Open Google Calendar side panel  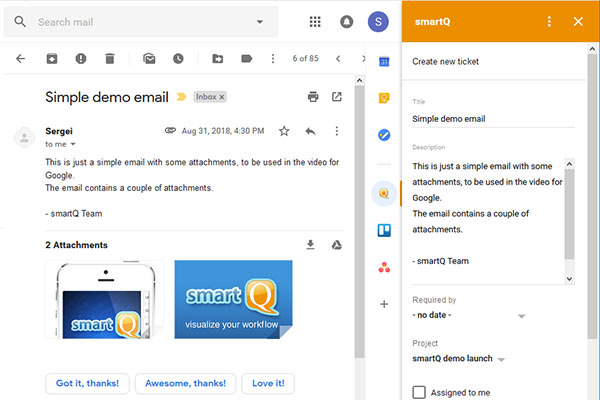pos(384,61)
